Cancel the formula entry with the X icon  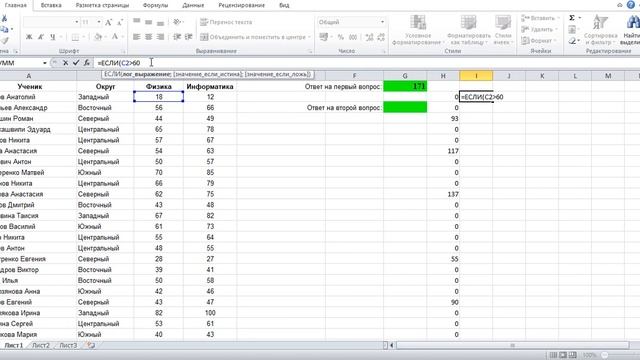click(65, 63)
